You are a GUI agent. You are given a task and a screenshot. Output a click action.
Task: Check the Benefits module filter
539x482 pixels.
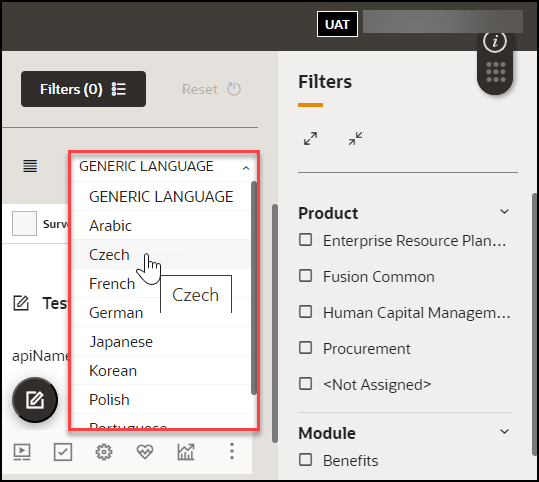[x=306, y=460]
